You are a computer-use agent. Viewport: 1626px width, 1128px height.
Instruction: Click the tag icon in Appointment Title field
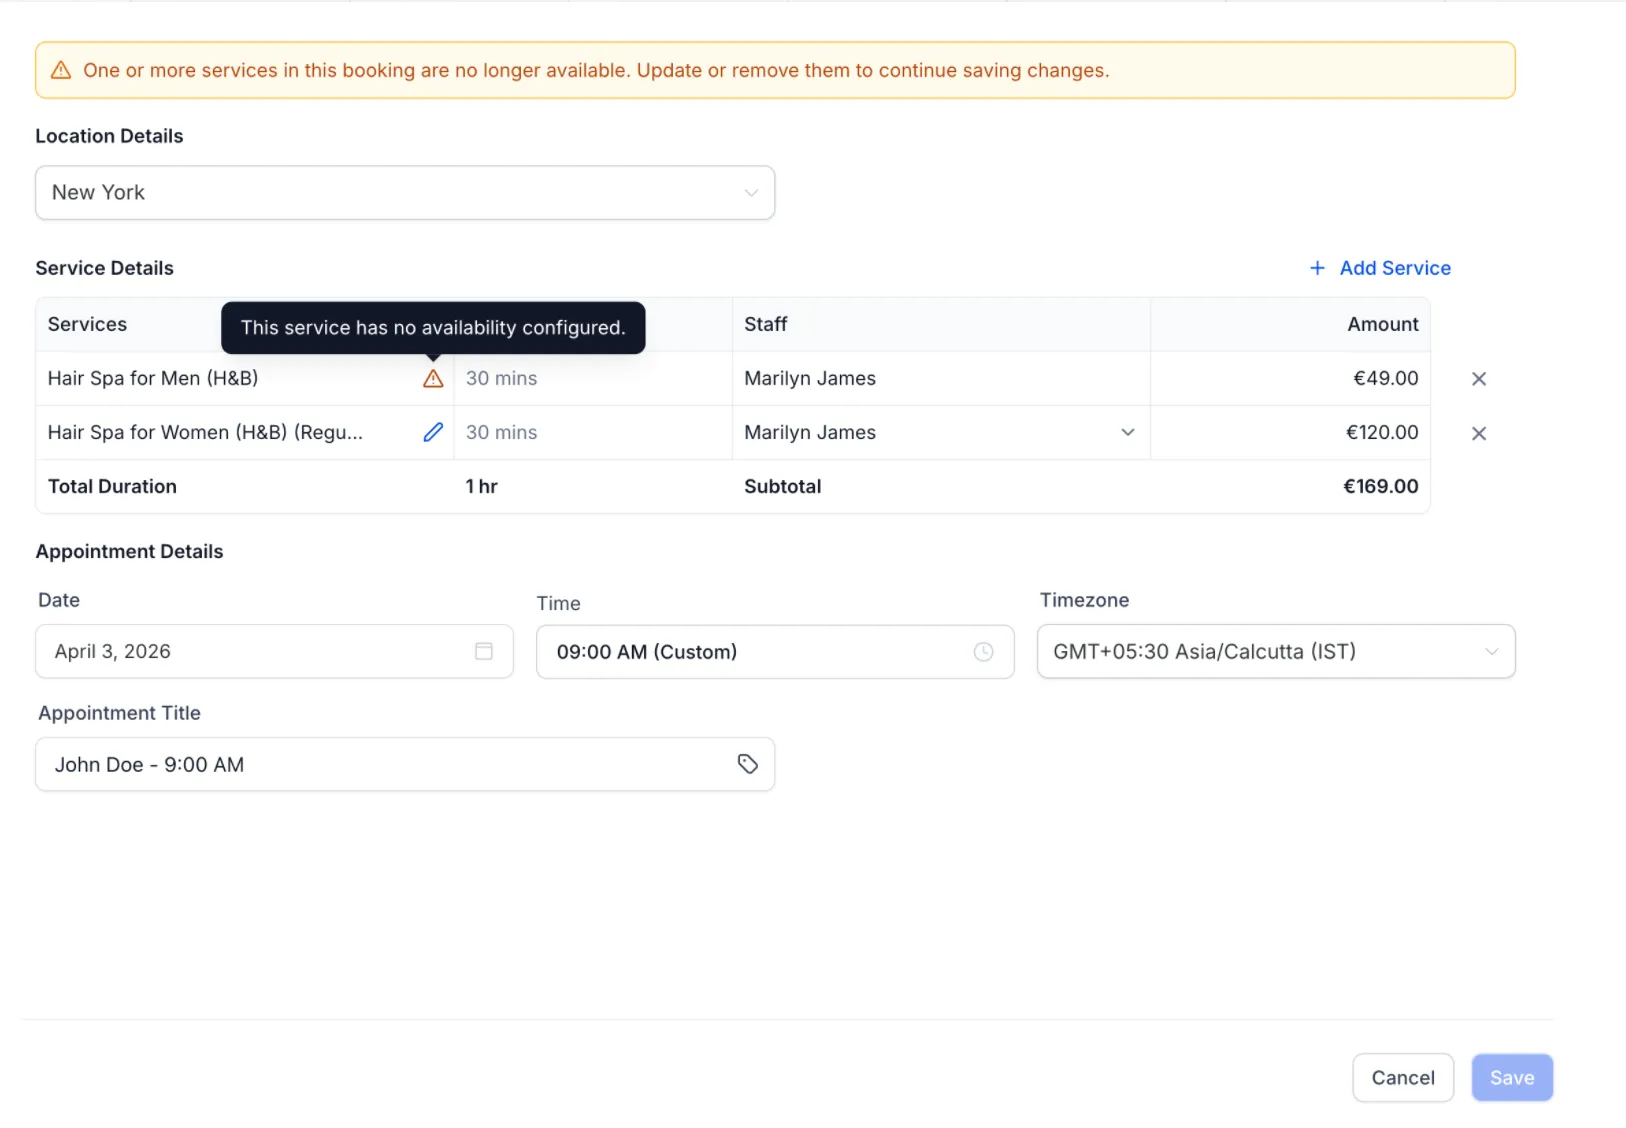(748, 763)
